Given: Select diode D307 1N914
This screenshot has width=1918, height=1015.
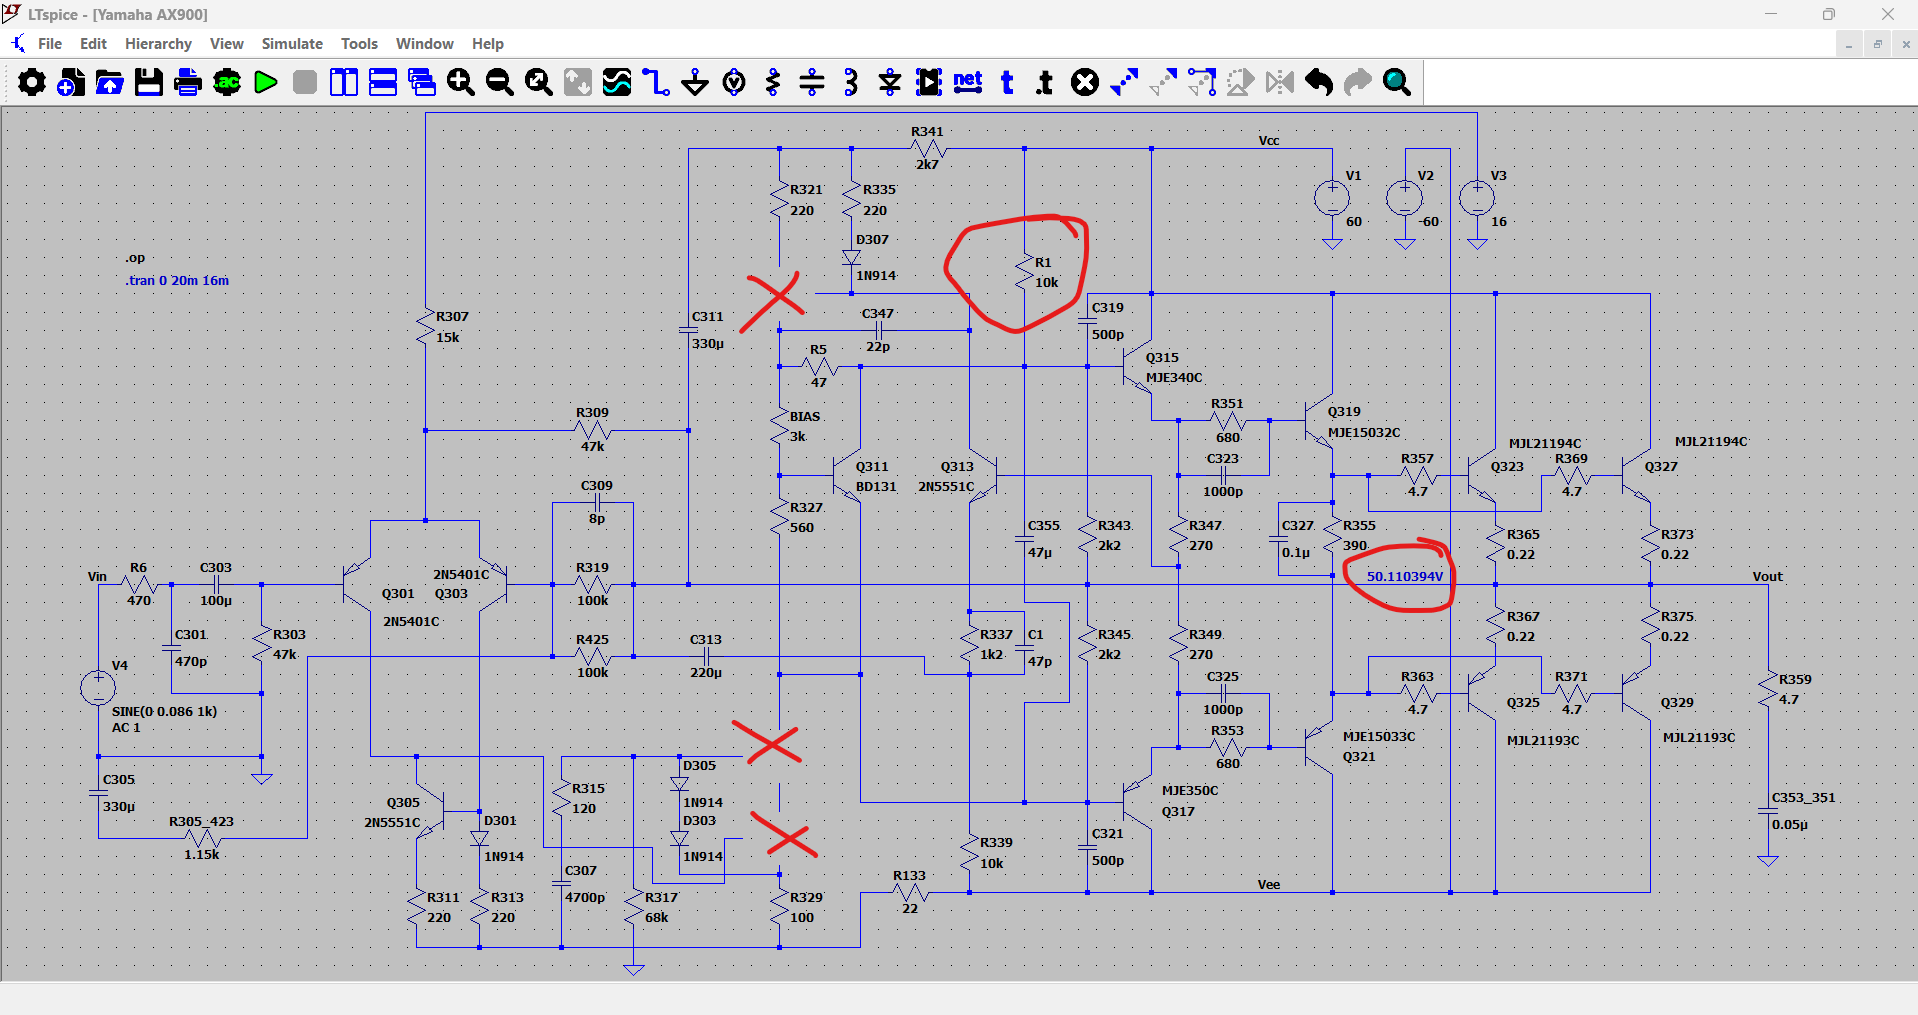Looking at the screenshot, I should coord(852,258).
